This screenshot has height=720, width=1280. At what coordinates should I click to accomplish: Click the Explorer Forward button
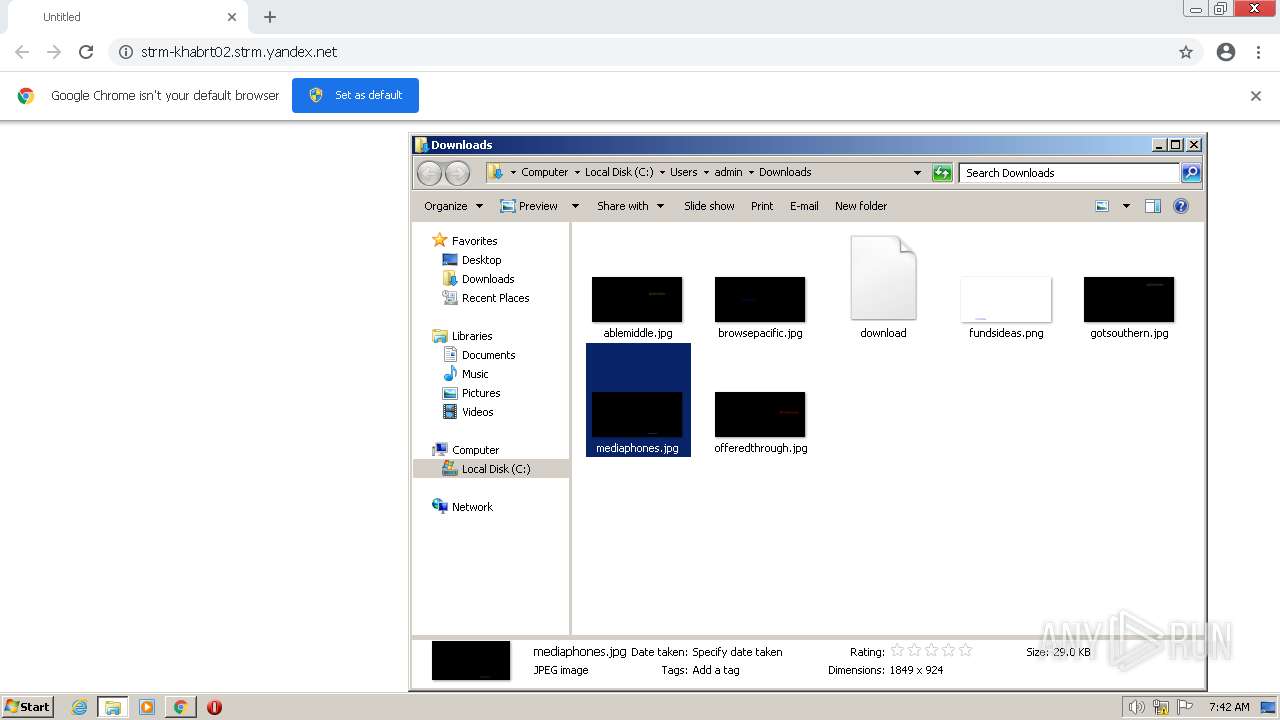pos(457,173)
